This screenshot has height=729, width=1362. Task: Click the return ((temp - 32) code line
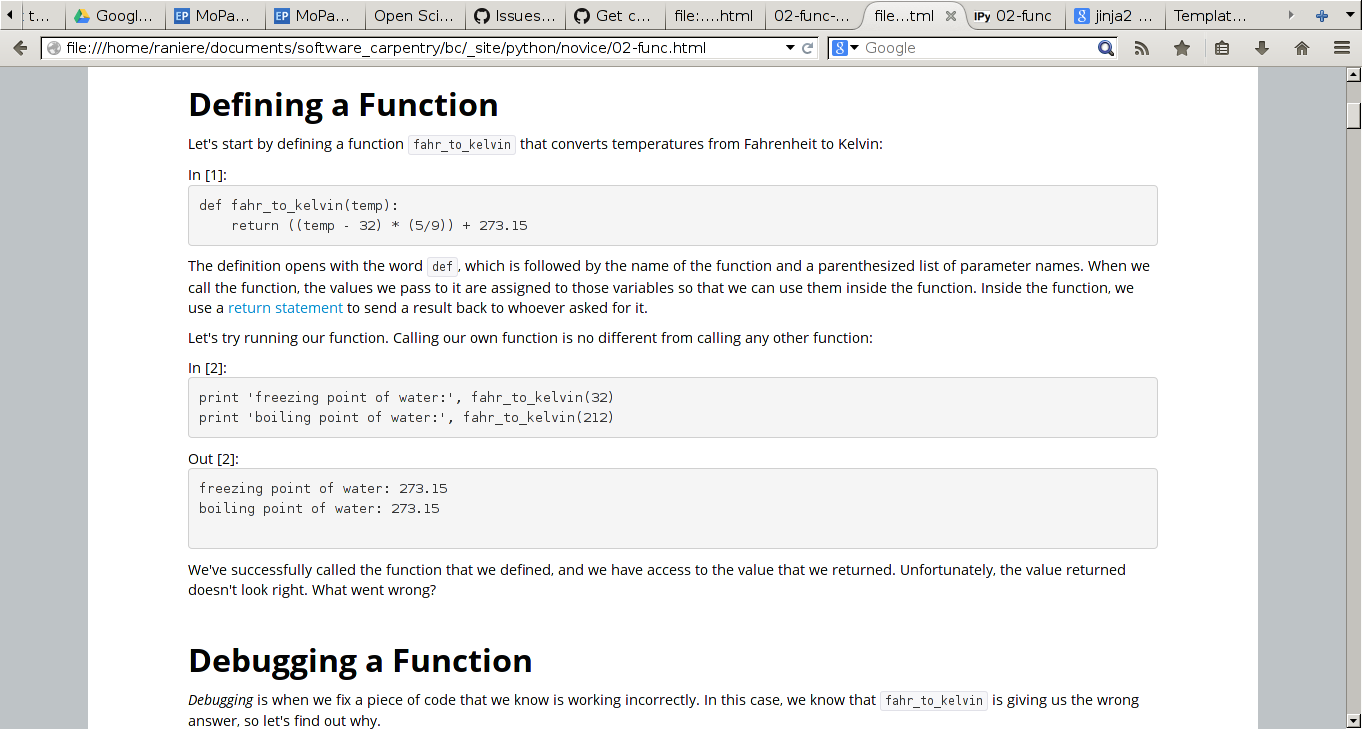pos(379,225)
